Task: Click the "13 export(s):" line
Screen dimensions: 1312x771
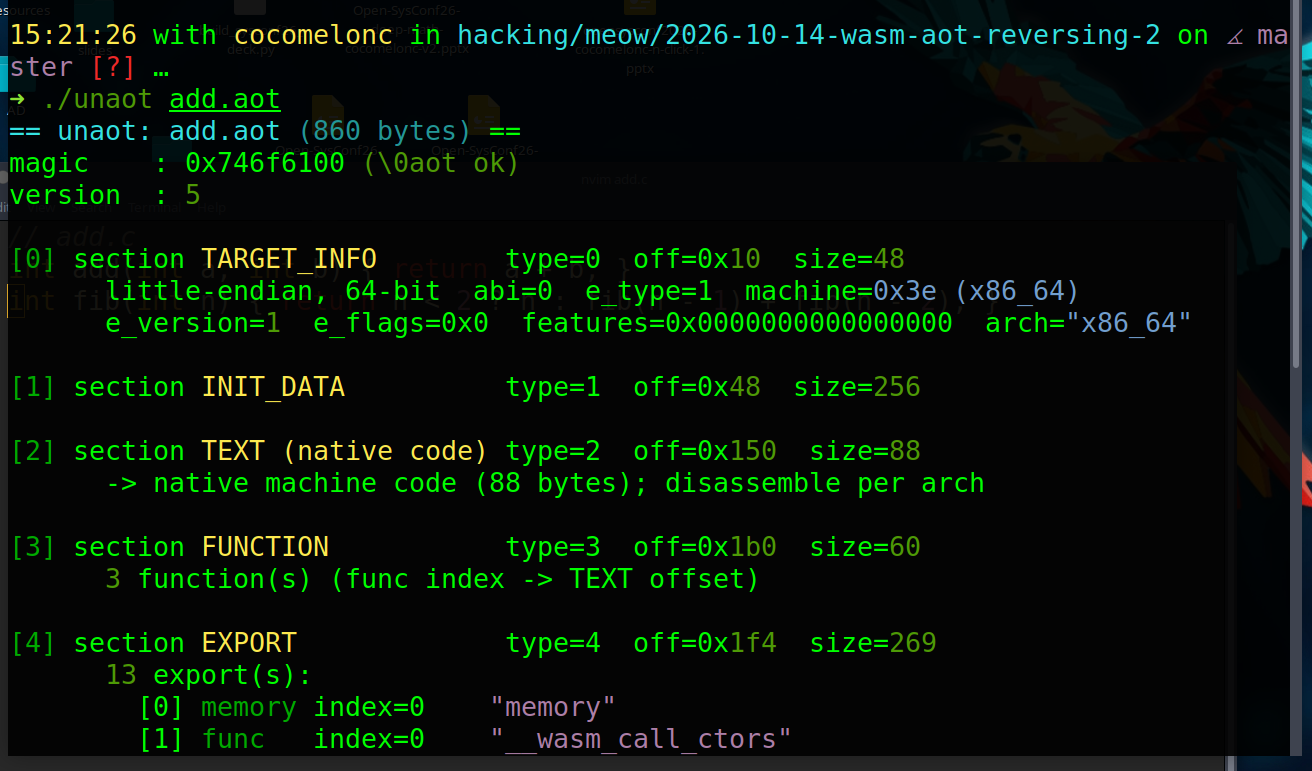Action: [x=209, y=675]
